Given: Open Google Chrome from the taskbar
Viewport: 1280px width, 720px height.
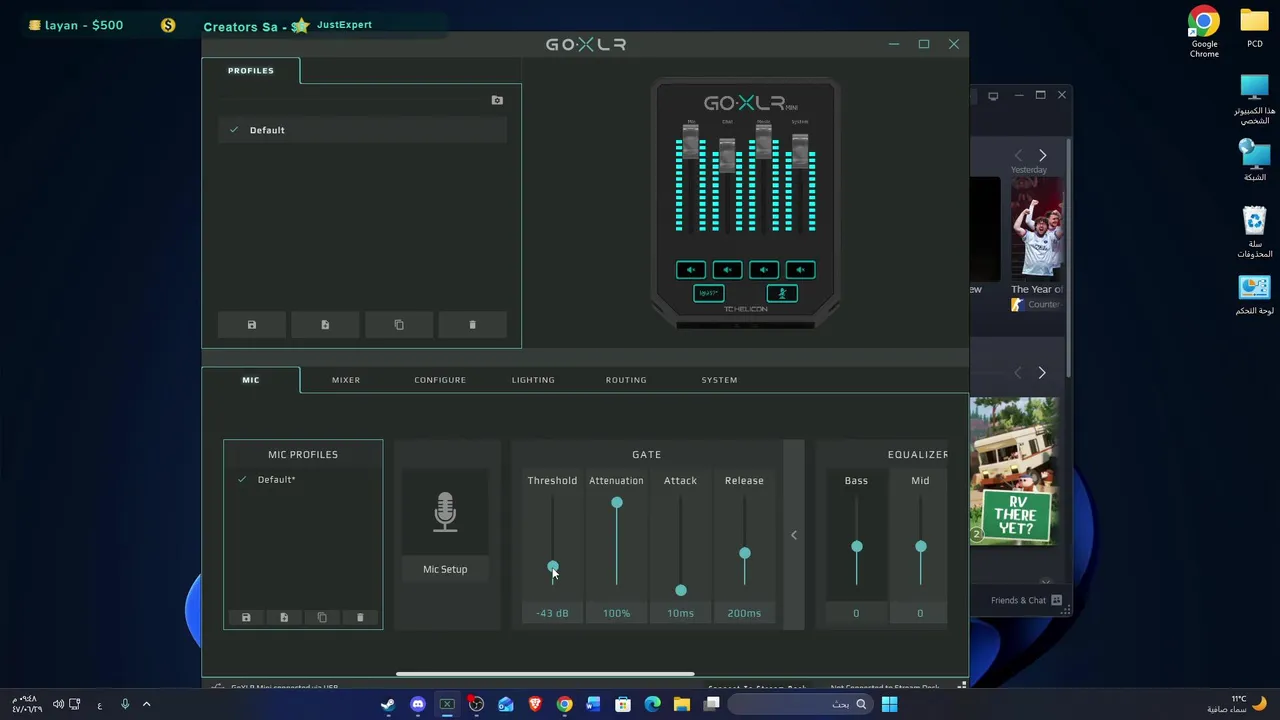Looking at the screenshot, I should coord(564,704).
